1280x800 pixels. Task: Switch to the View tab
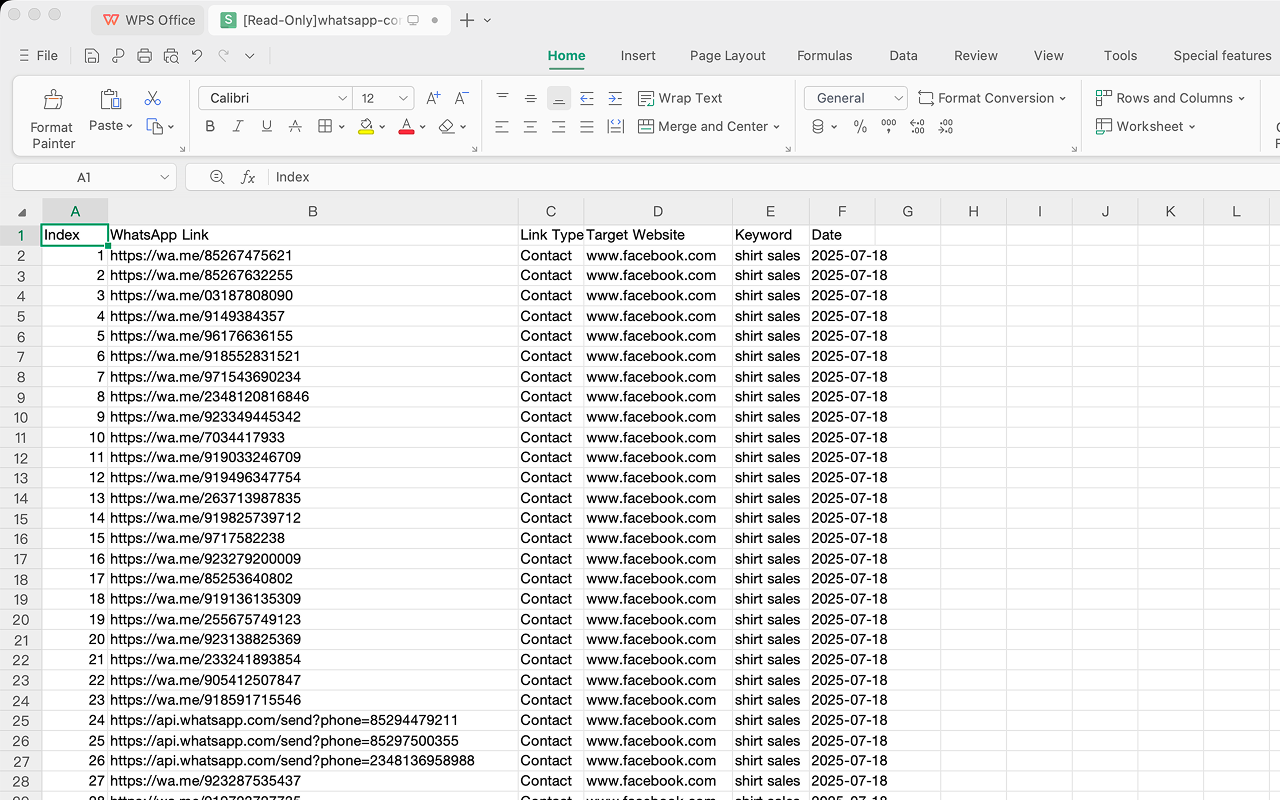(1049, 56)
